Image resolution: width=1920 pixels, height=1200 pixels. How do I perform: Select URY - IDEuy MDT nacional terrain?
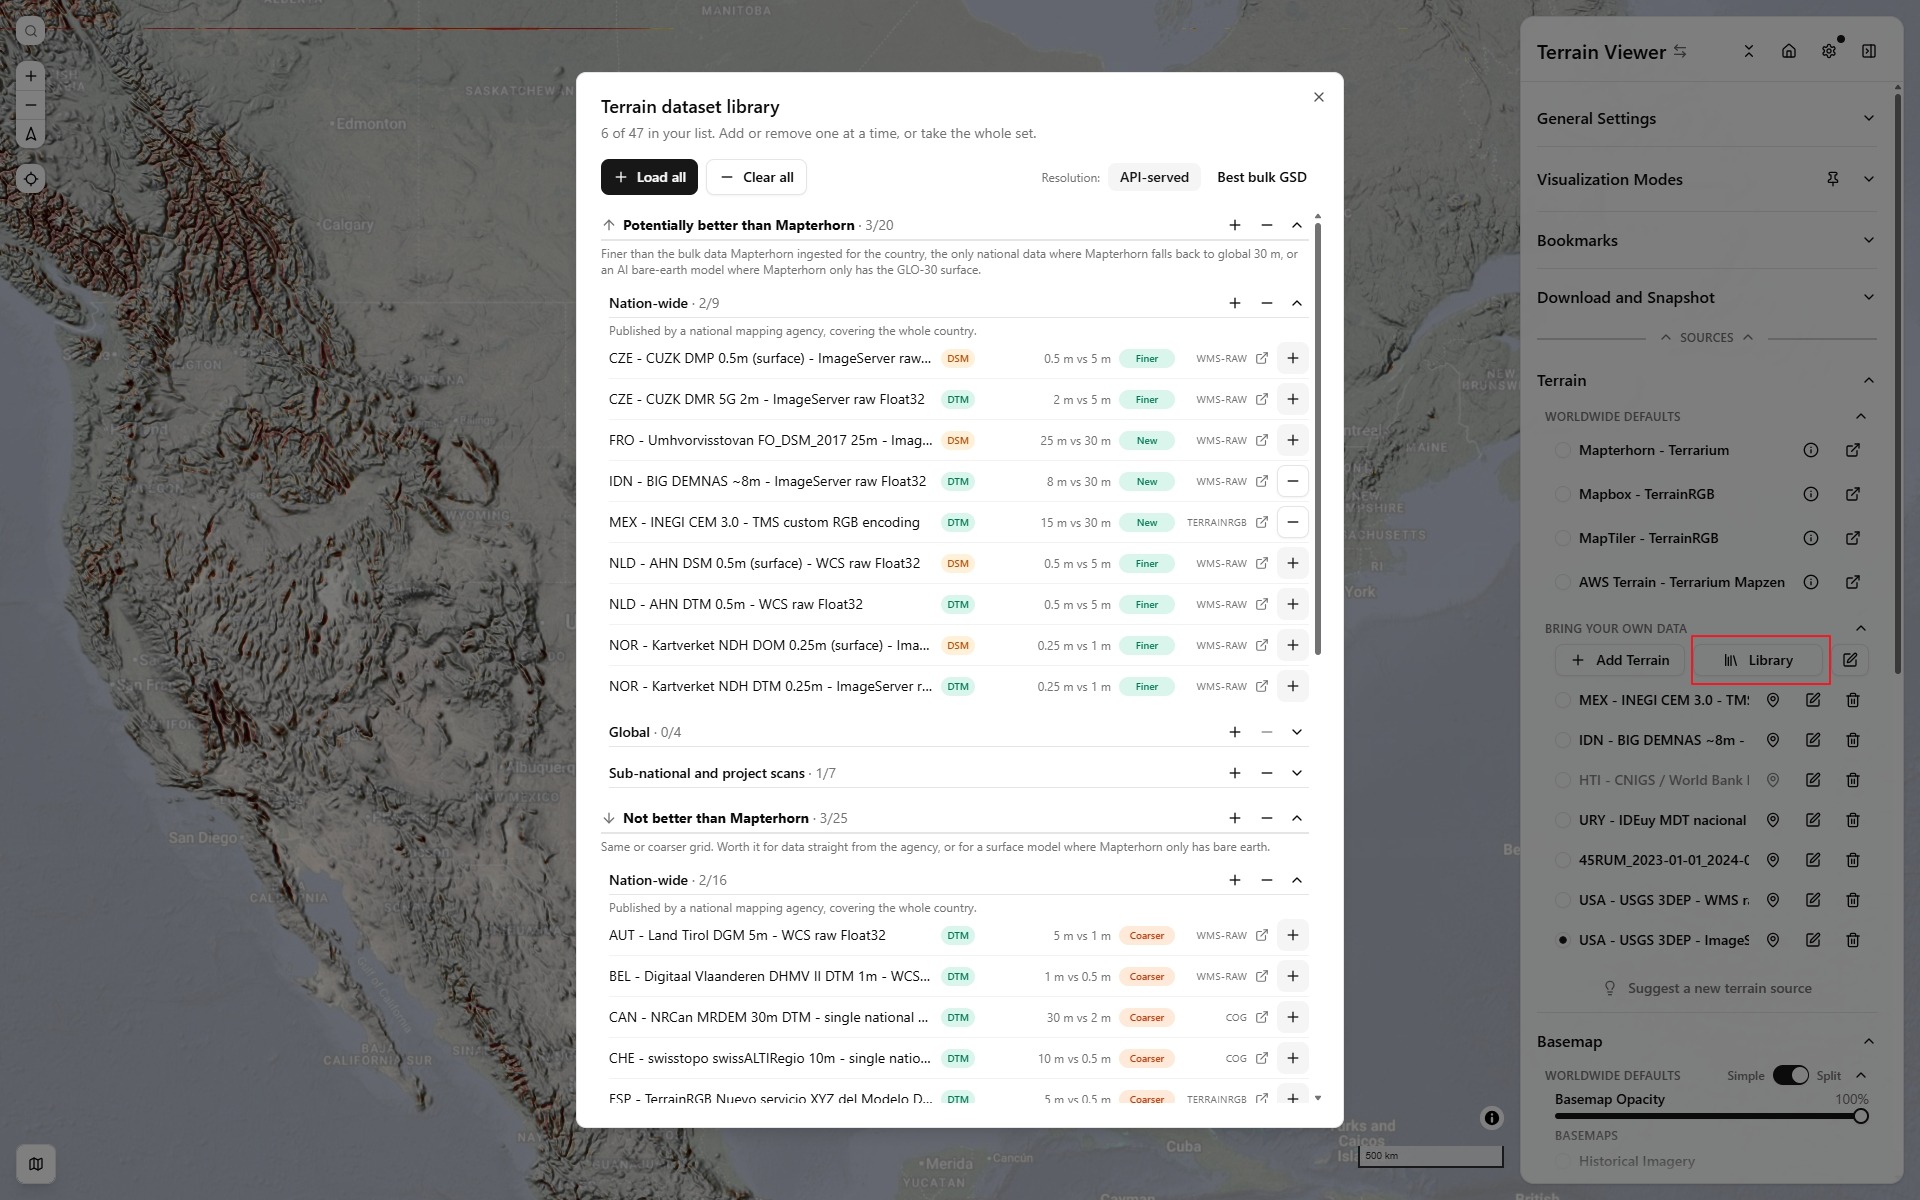(1563, 820)
